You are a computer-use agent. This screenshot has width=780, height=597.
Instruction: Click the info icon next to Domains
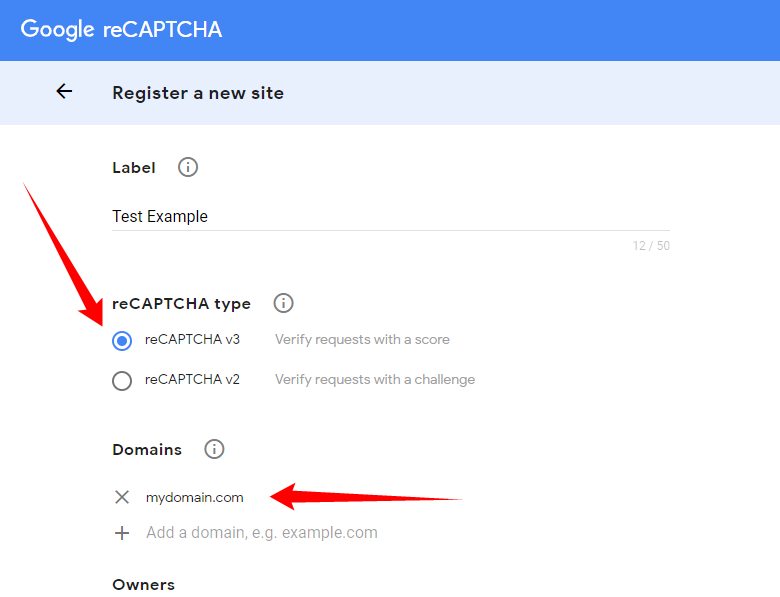coord(214,449)
